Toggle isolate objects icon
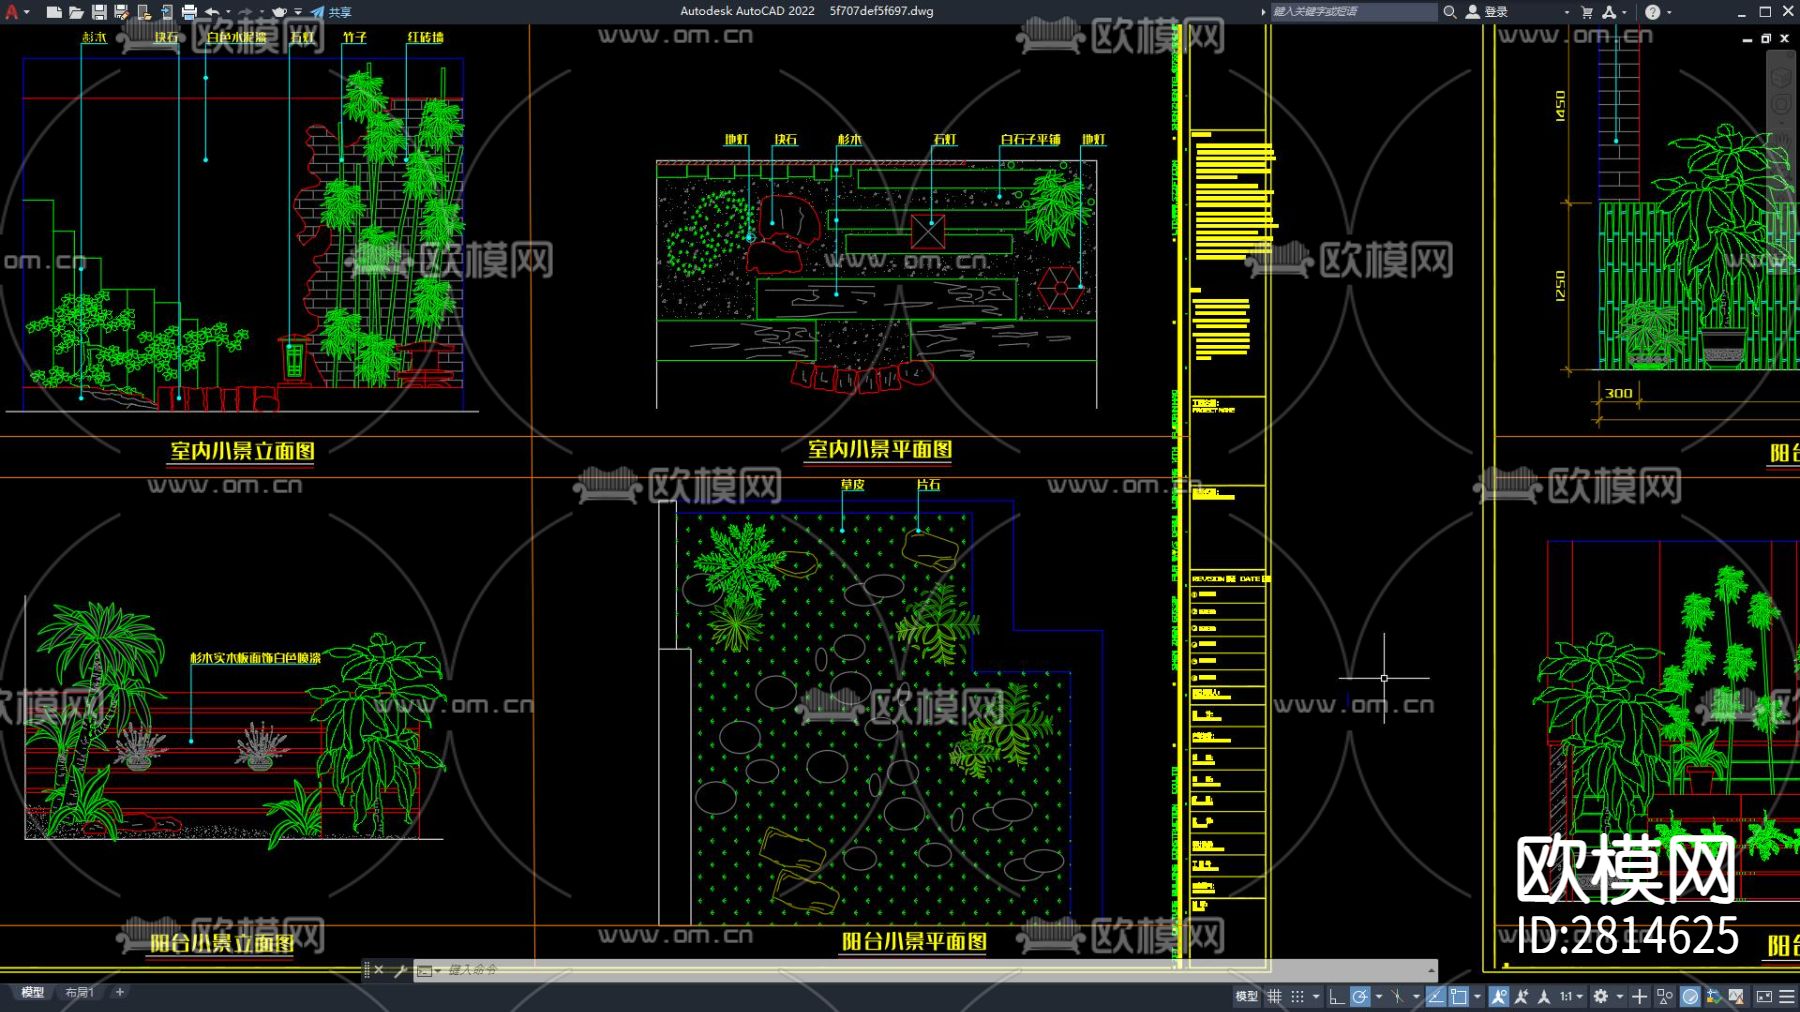 pos(1665,996)
